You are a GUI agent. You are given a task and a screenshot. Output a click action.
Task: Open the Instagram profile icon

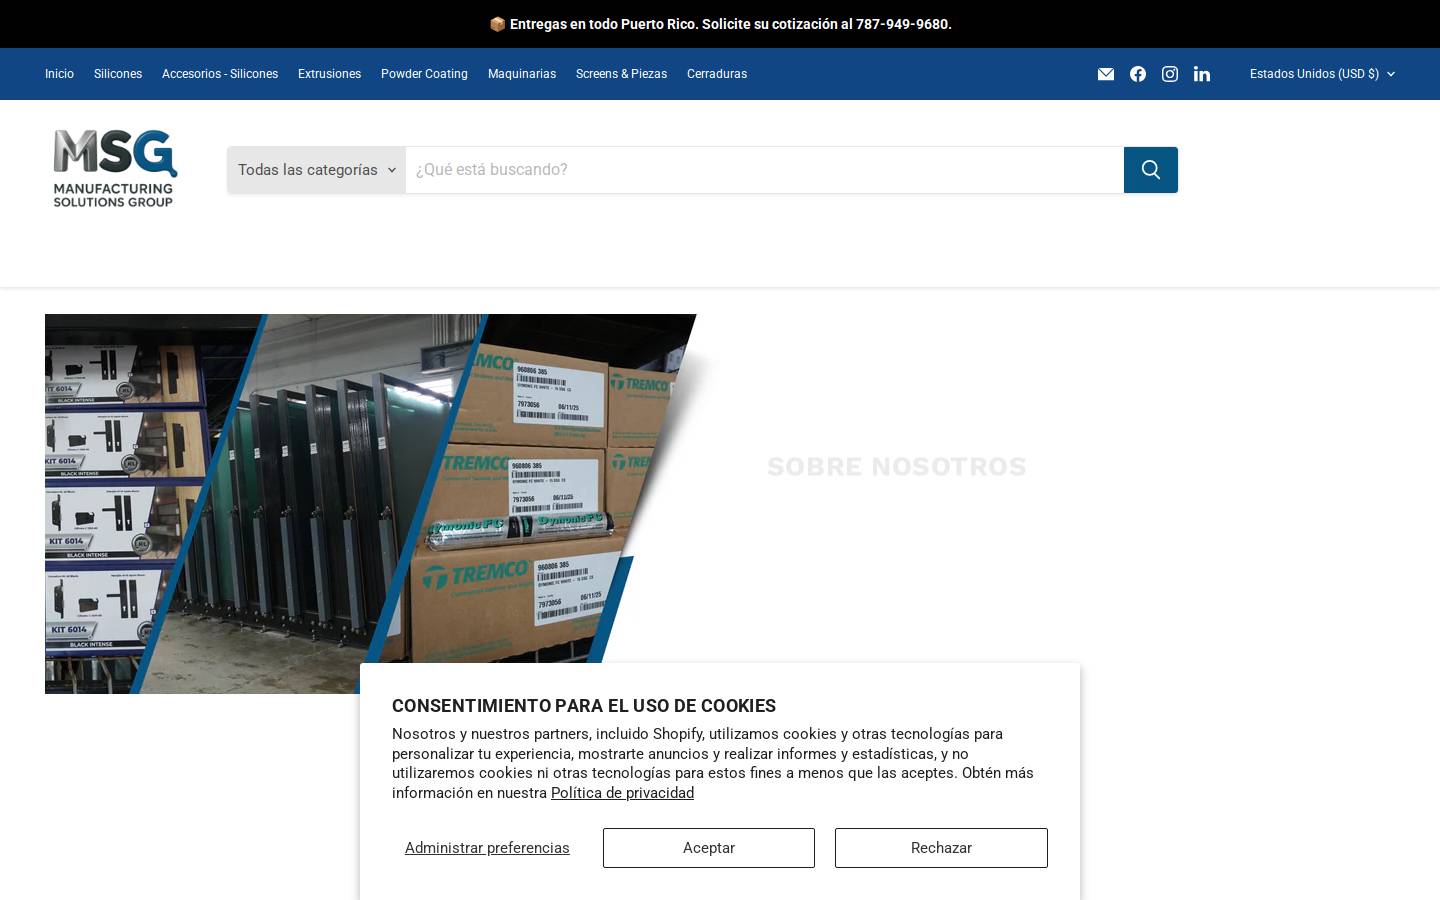coord(1170,74)
